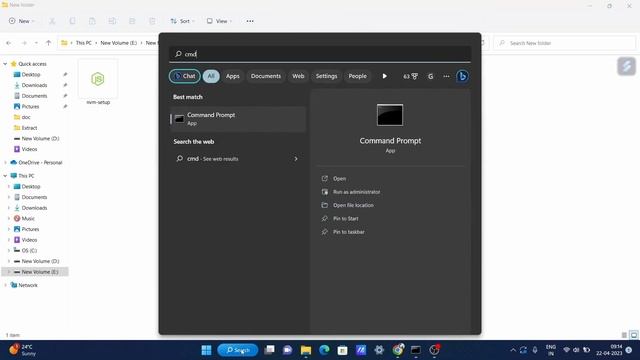Expand cmd web result chevron

point(296,159)
